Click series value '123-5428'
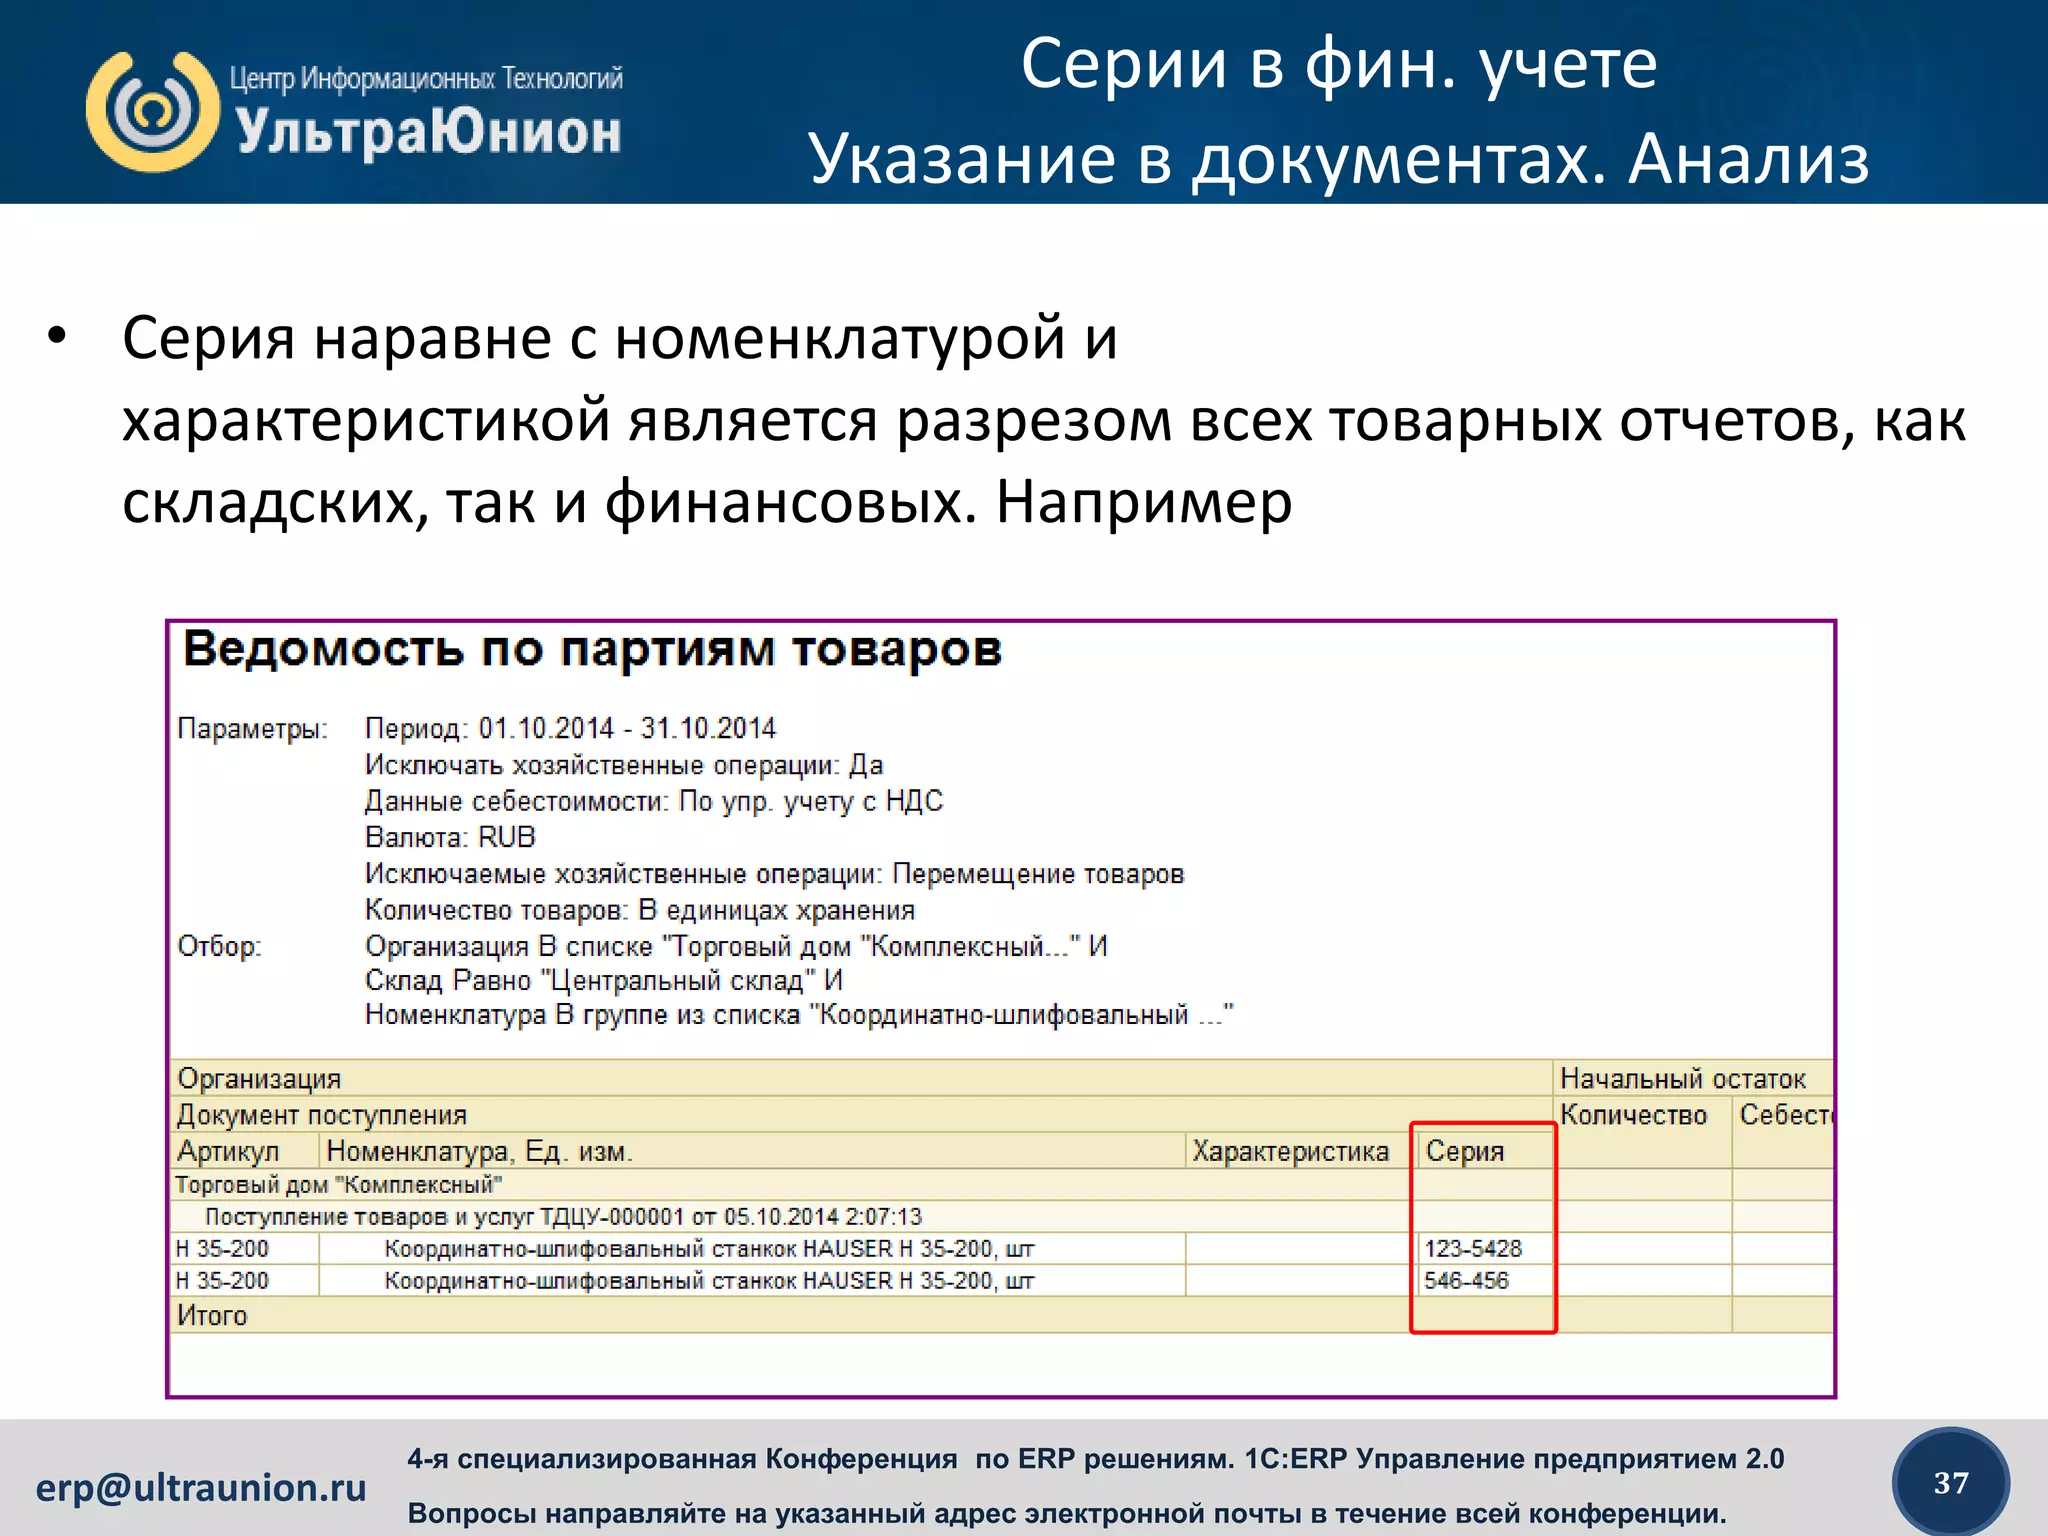Viewport: 2048px width, 1536px height. coord(1473,1248)
